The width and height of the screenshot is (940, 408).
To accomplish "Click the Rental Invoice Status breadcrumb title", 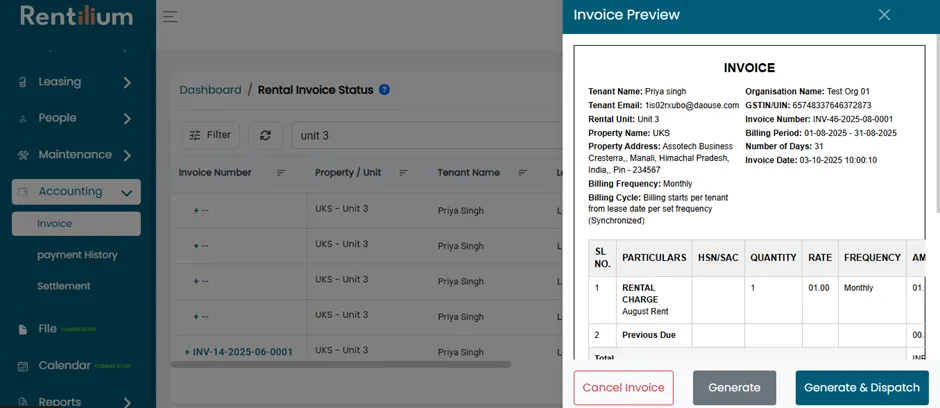I will (x=315, y=90).
